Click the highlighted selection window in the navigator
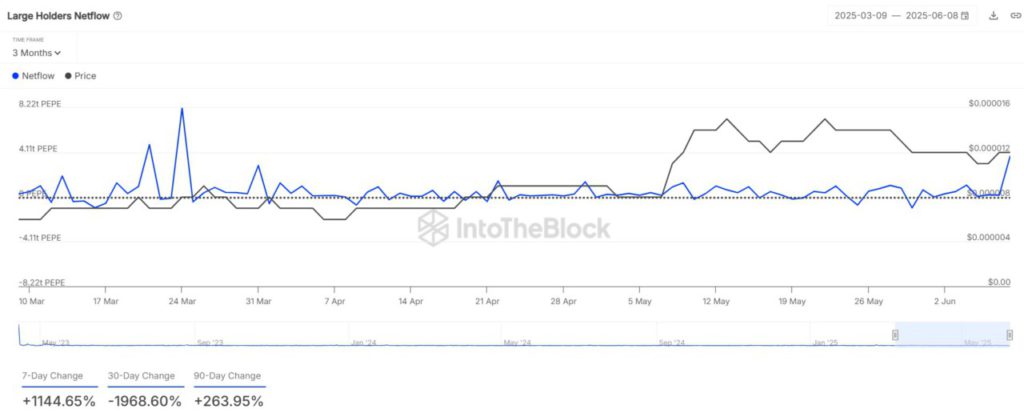Screen dimensions: 1024x413 coord(952,334)
